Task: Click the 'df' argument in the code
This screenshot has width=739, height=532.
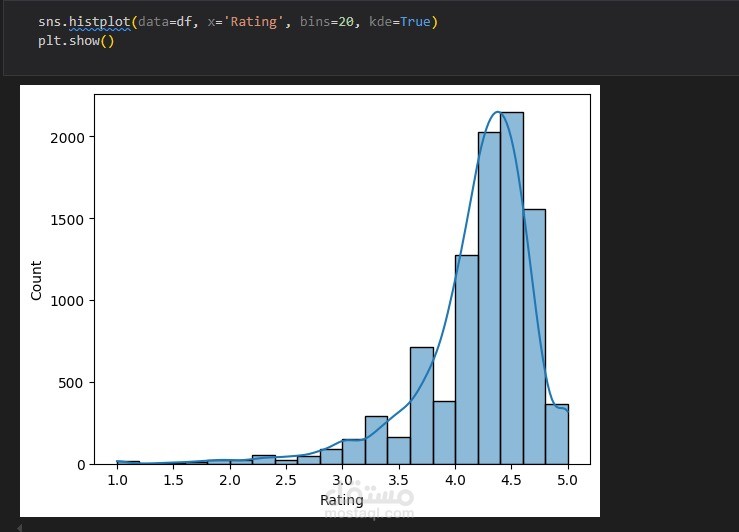Action: [184, 22]
